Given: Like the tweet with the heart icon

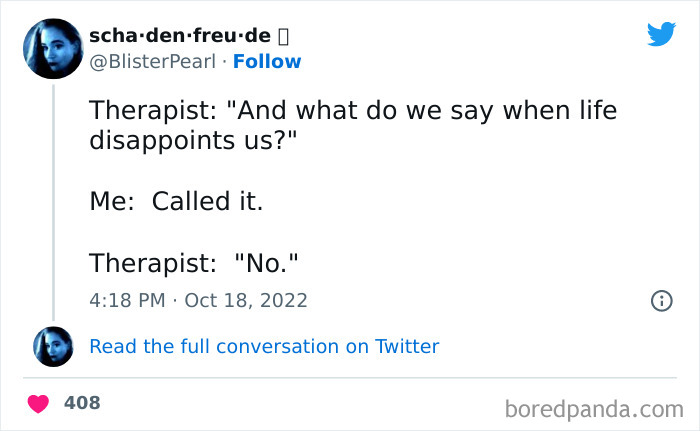Looking at the screenshot, I should tap(39, 403).
